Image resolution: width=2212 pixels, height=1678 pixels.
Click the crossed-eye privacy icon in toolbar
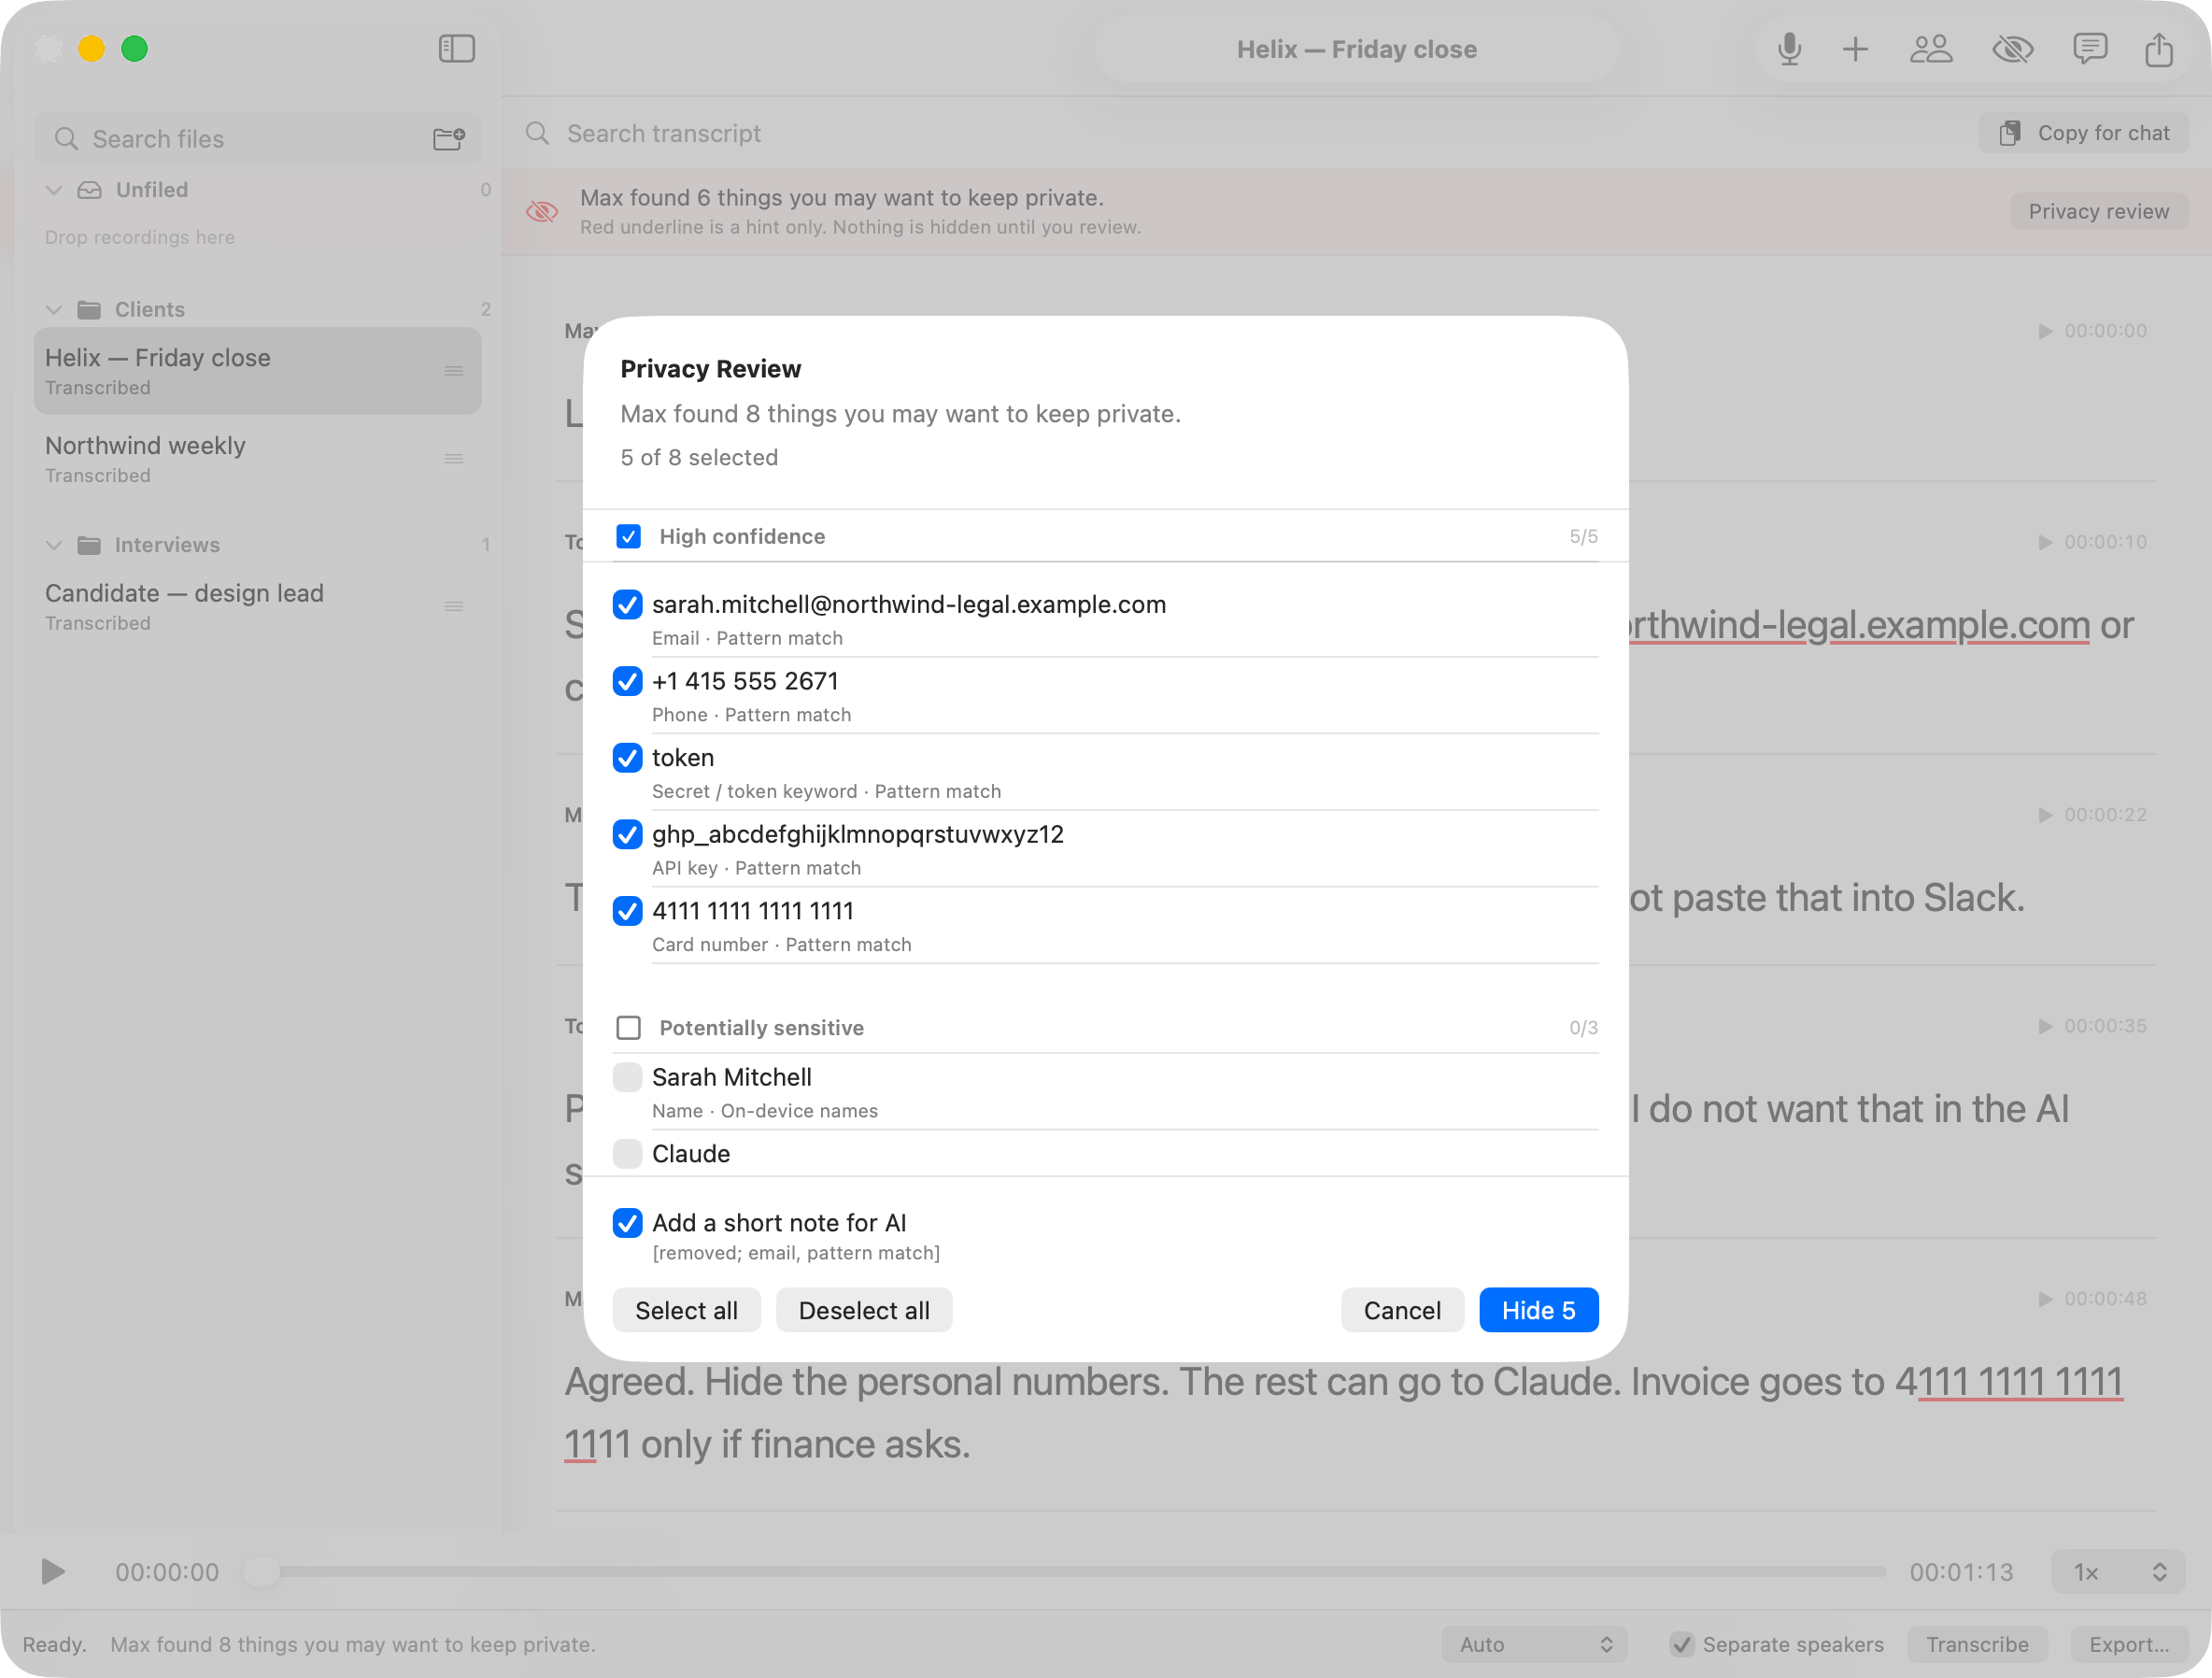(x=2012, y=49)
